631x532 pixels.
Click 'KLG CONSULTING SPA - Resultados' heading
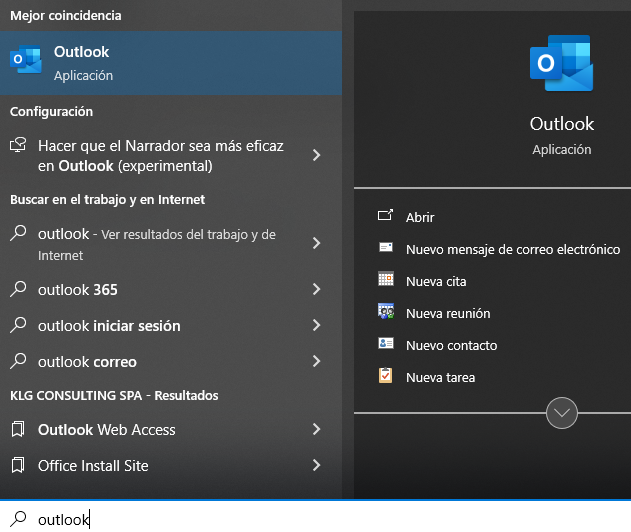pyautogui.click(x=114, y=396)
